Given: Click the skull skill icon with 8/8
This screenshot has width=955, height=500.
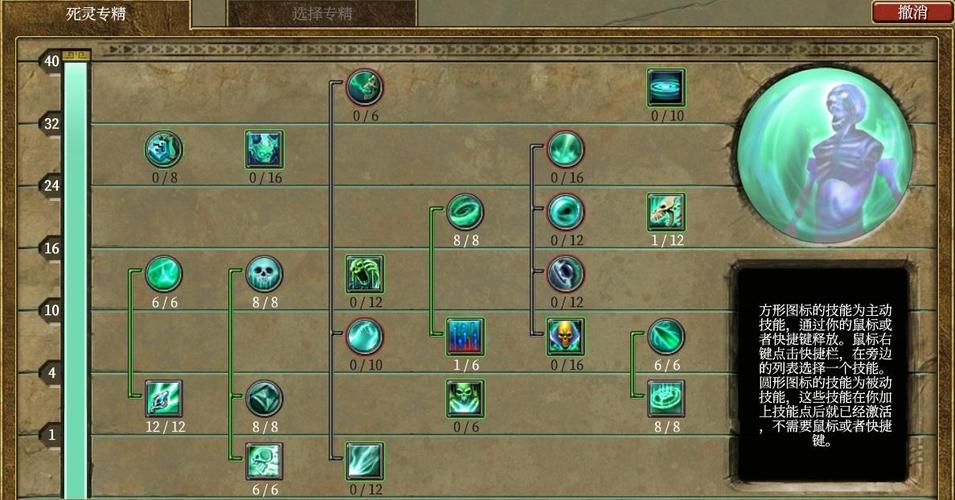Looking at the screenshot, I should pyautogui.click(x=264, y=273).
